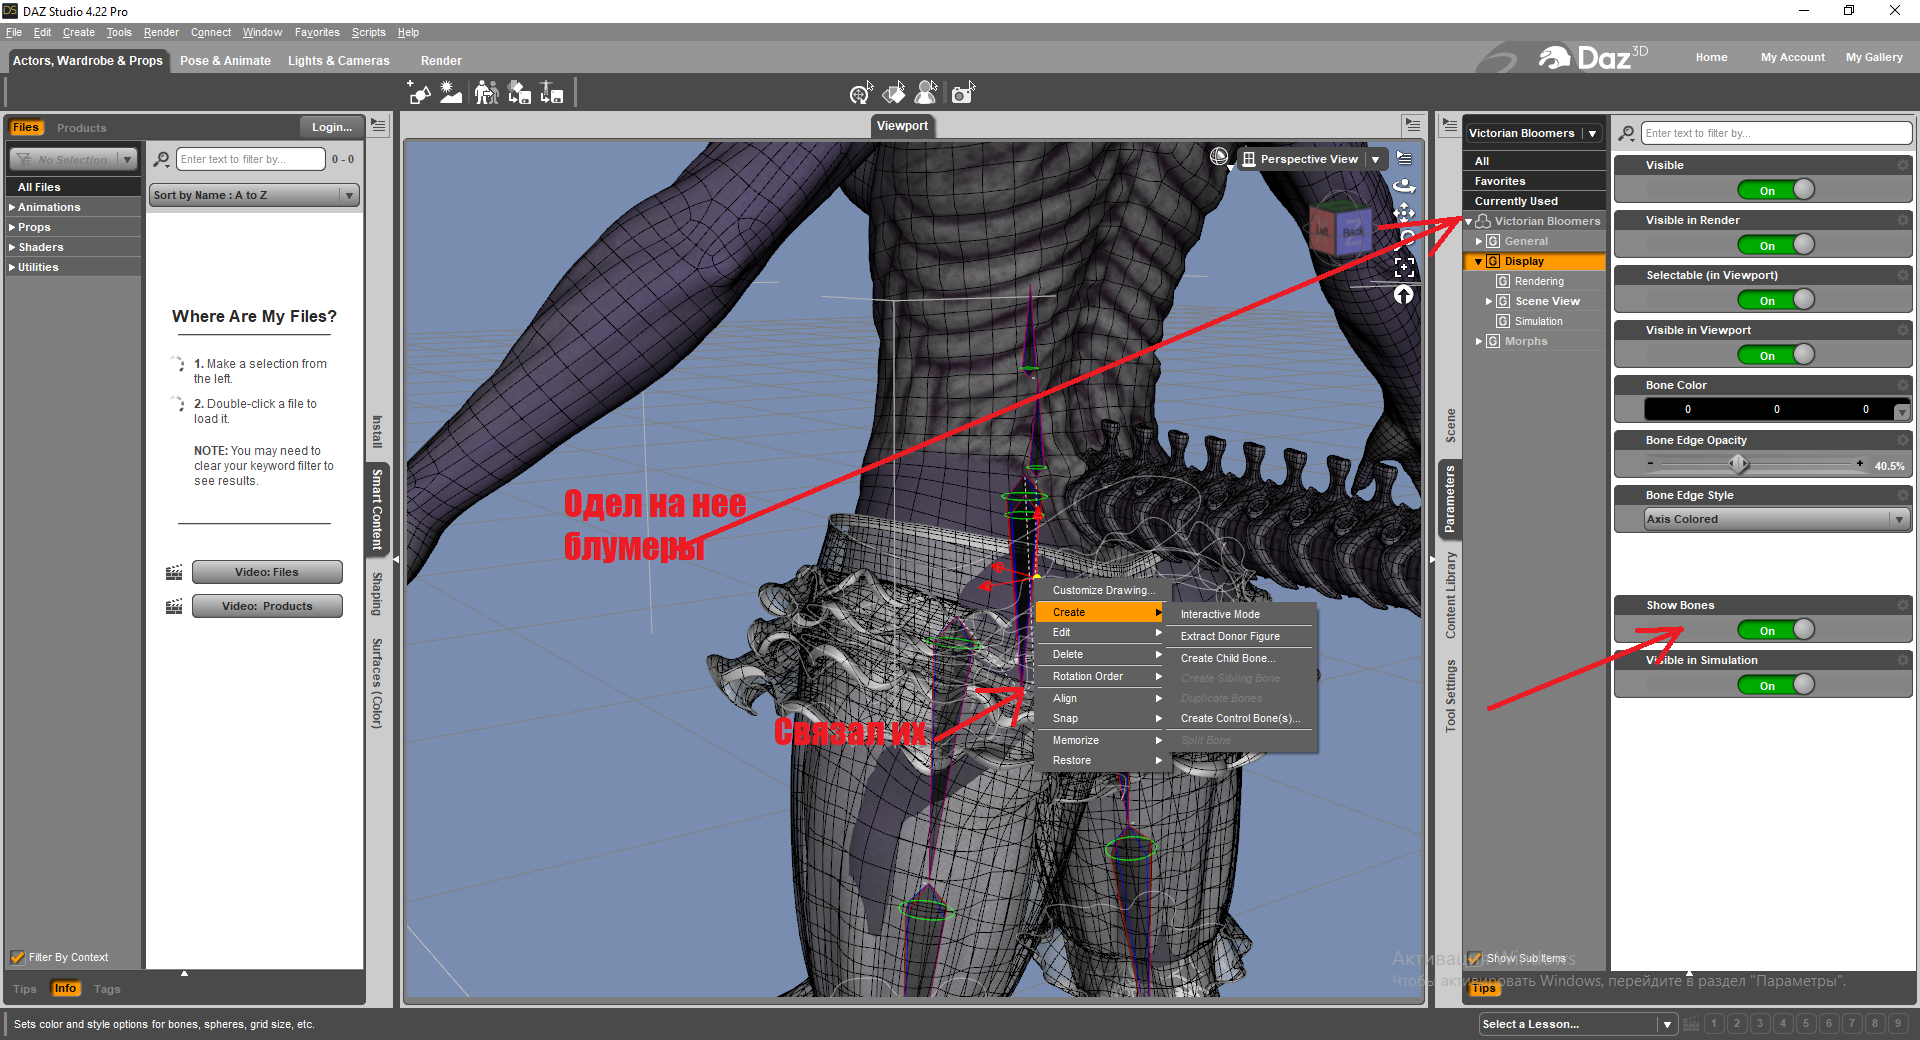
Task: Expand the Morphs property group
Action: coord(1479,341)
